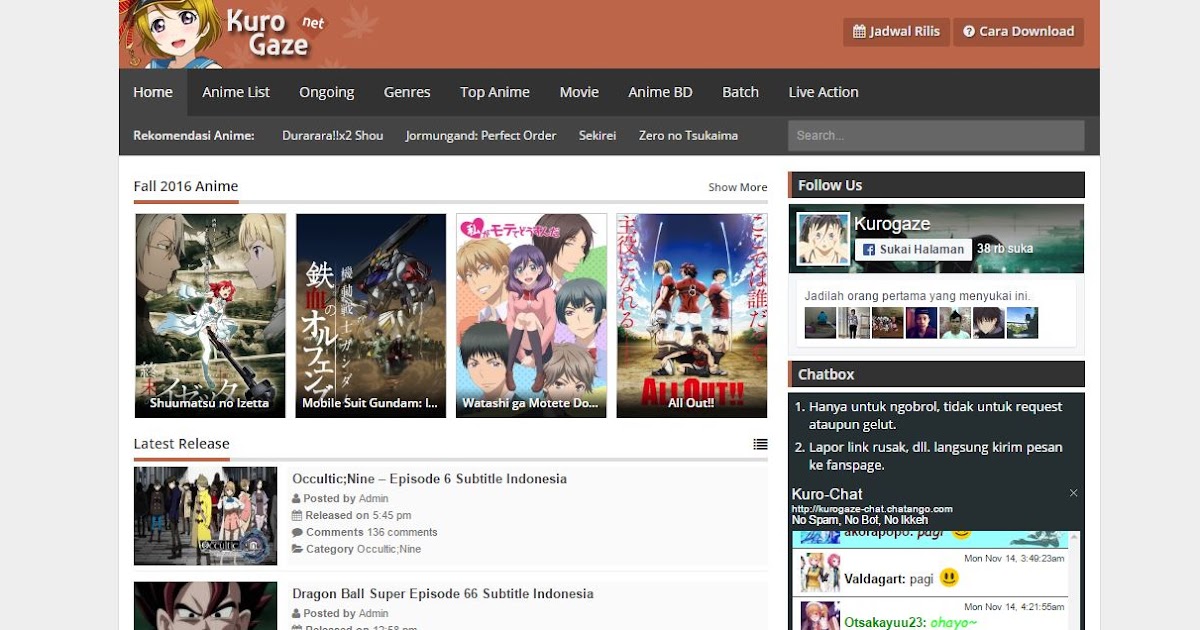Open Dragon Ball Super thumbnail
Screen dimensions: 1200x630
click(x=205, y=606)
